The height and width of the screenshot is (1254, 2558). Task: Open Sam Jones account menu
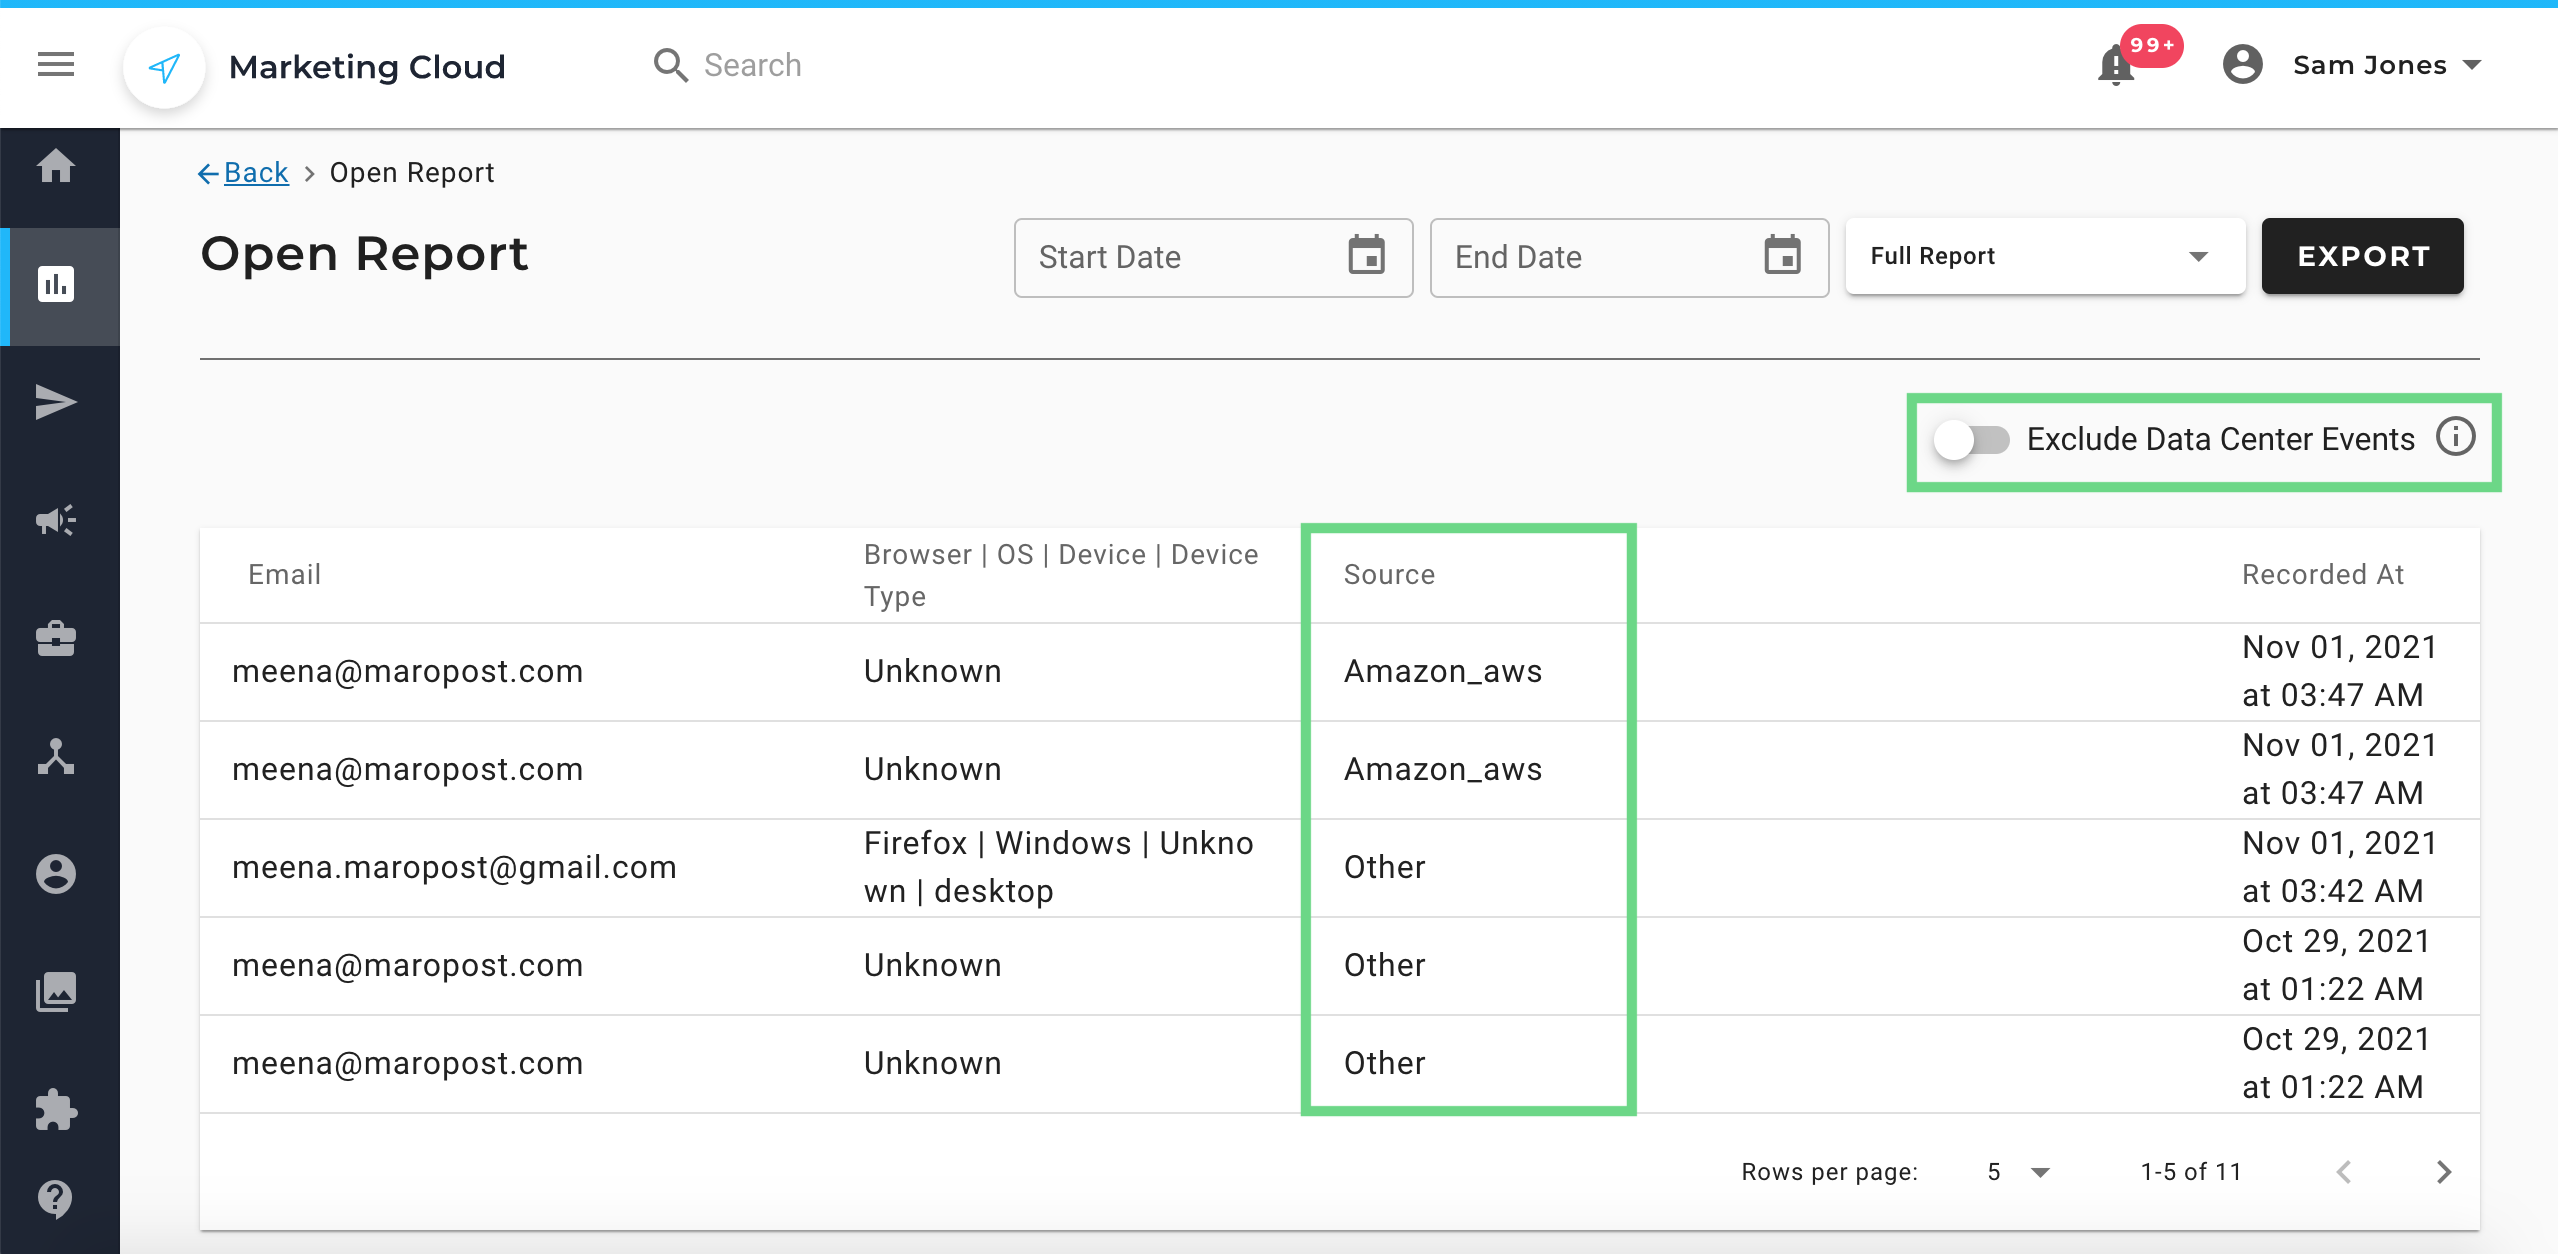coord(2387,65)
